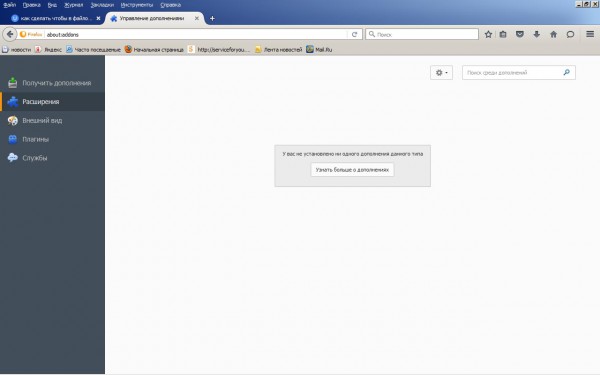Open the 'Инструменты' menu
This screenshot has height=375, width=600.
137,5
